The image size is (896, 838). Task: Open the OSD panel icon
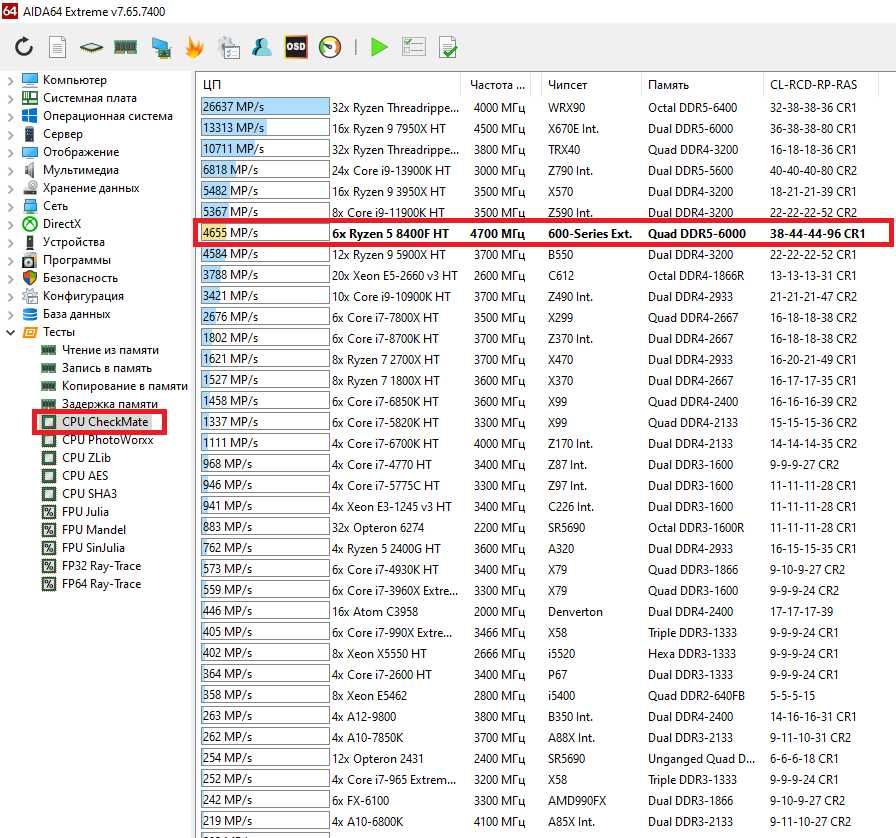[x=295, y=47]
